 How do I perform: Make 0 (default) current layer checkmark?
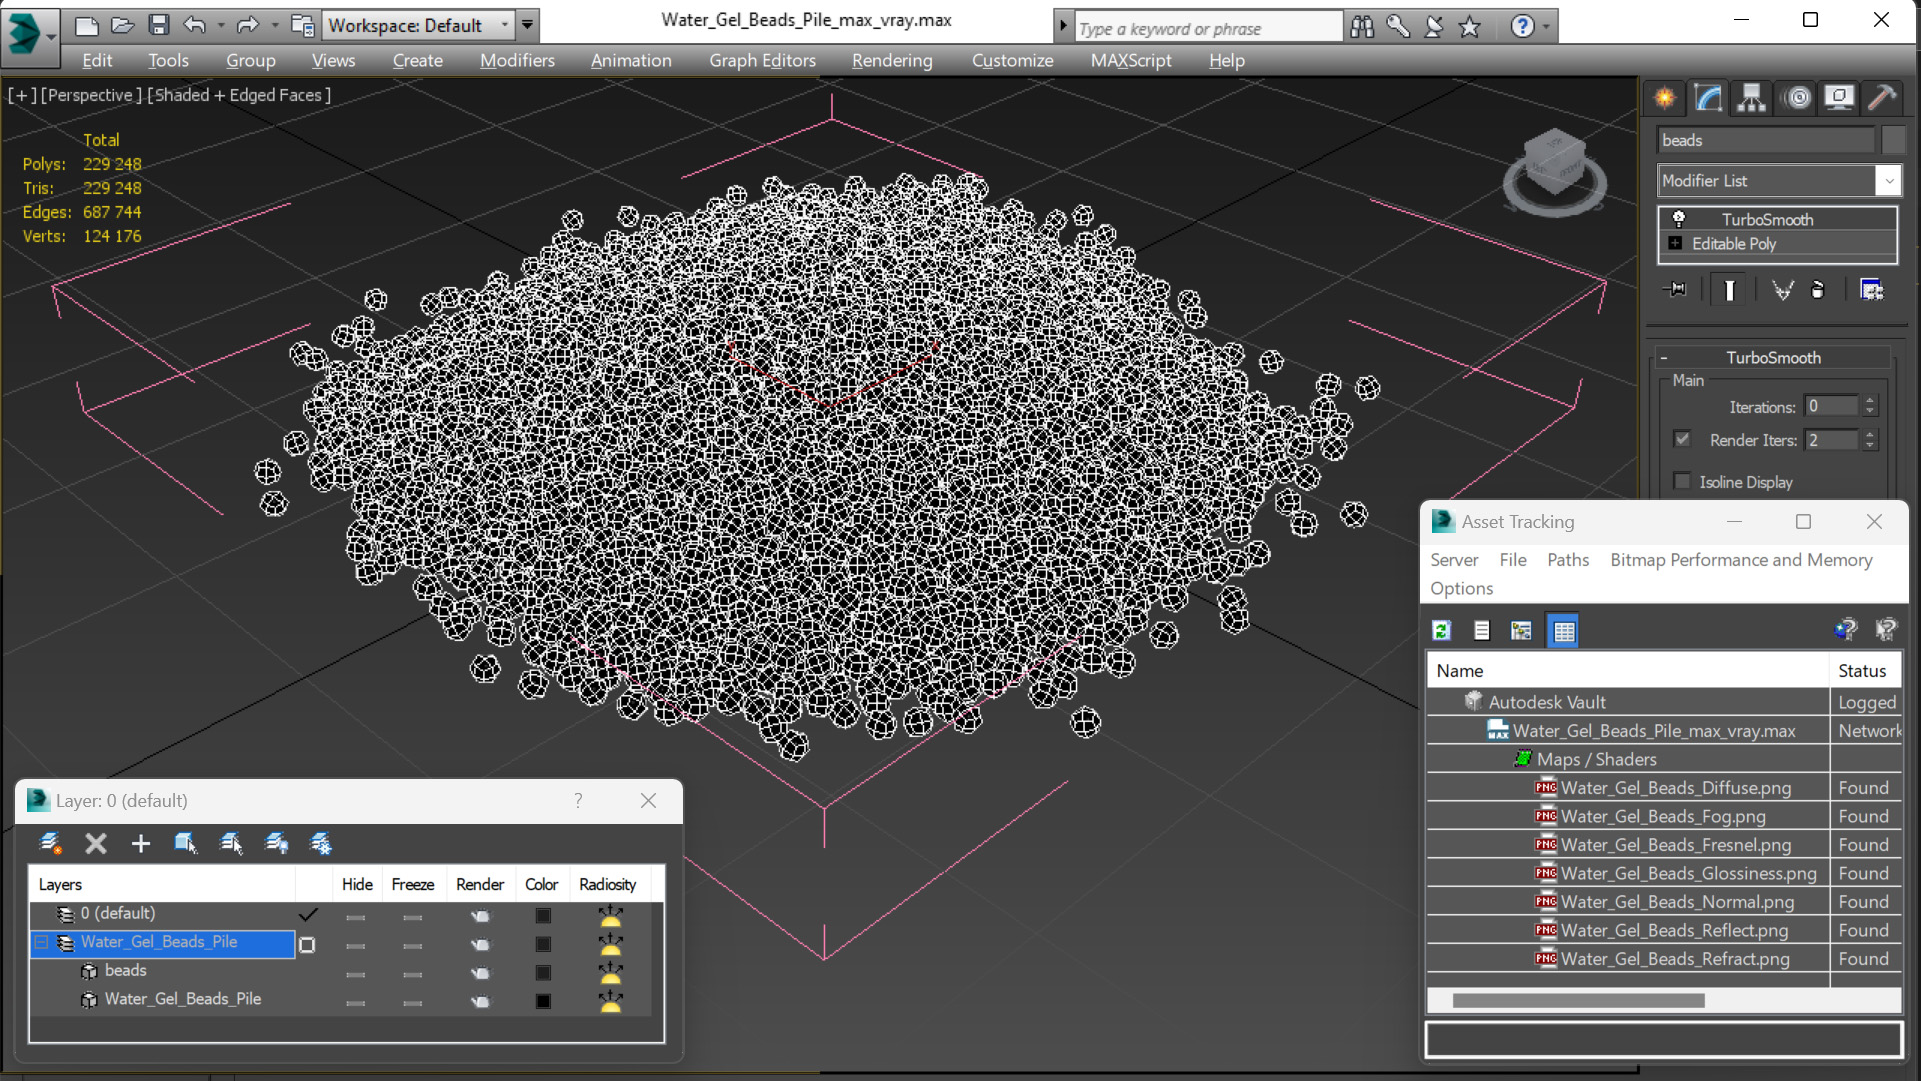307,914
